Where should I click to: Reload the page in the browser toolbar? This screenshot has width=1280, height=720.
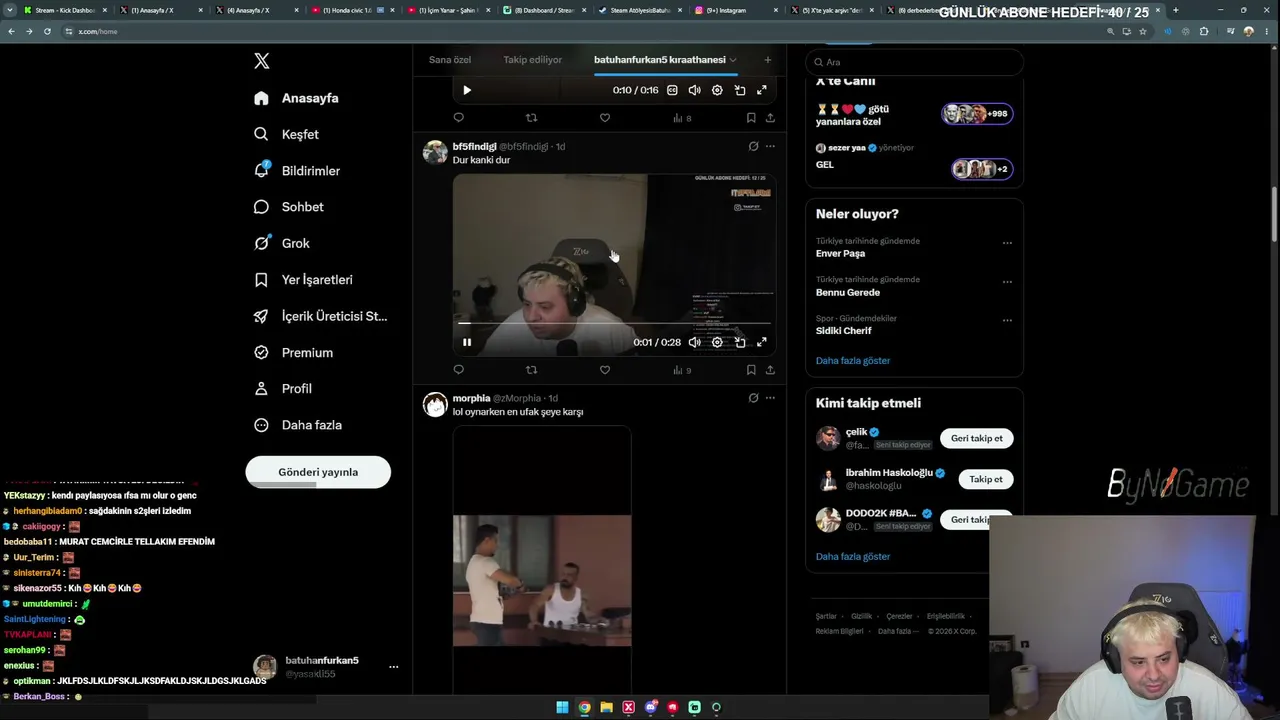[47, 31]
